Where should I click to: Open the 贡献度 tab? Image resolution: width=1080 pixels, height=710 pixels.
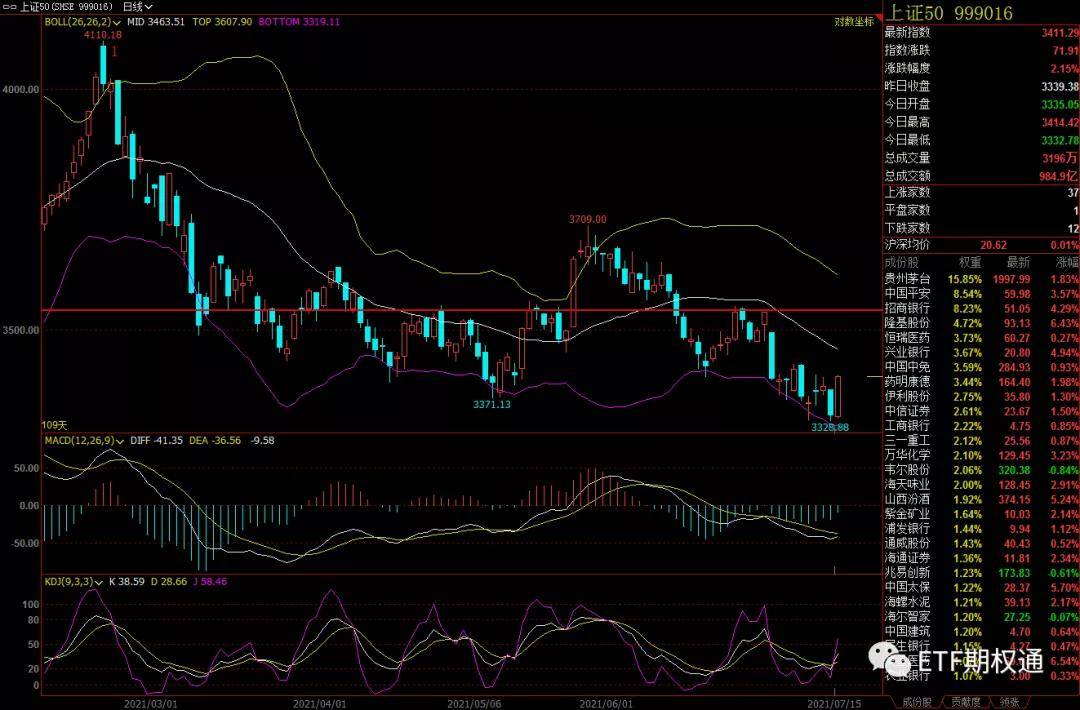click(966, 702)
